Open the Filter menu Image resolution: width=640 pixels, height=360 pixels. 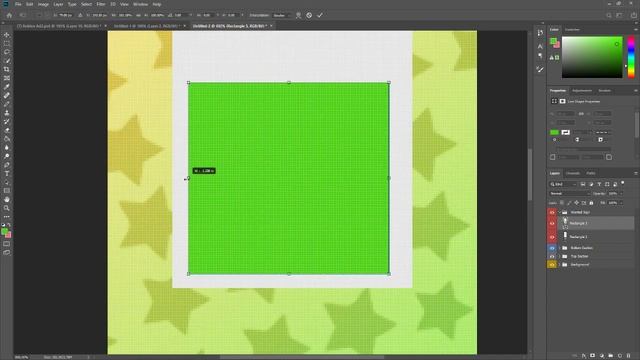coord(101,4)
